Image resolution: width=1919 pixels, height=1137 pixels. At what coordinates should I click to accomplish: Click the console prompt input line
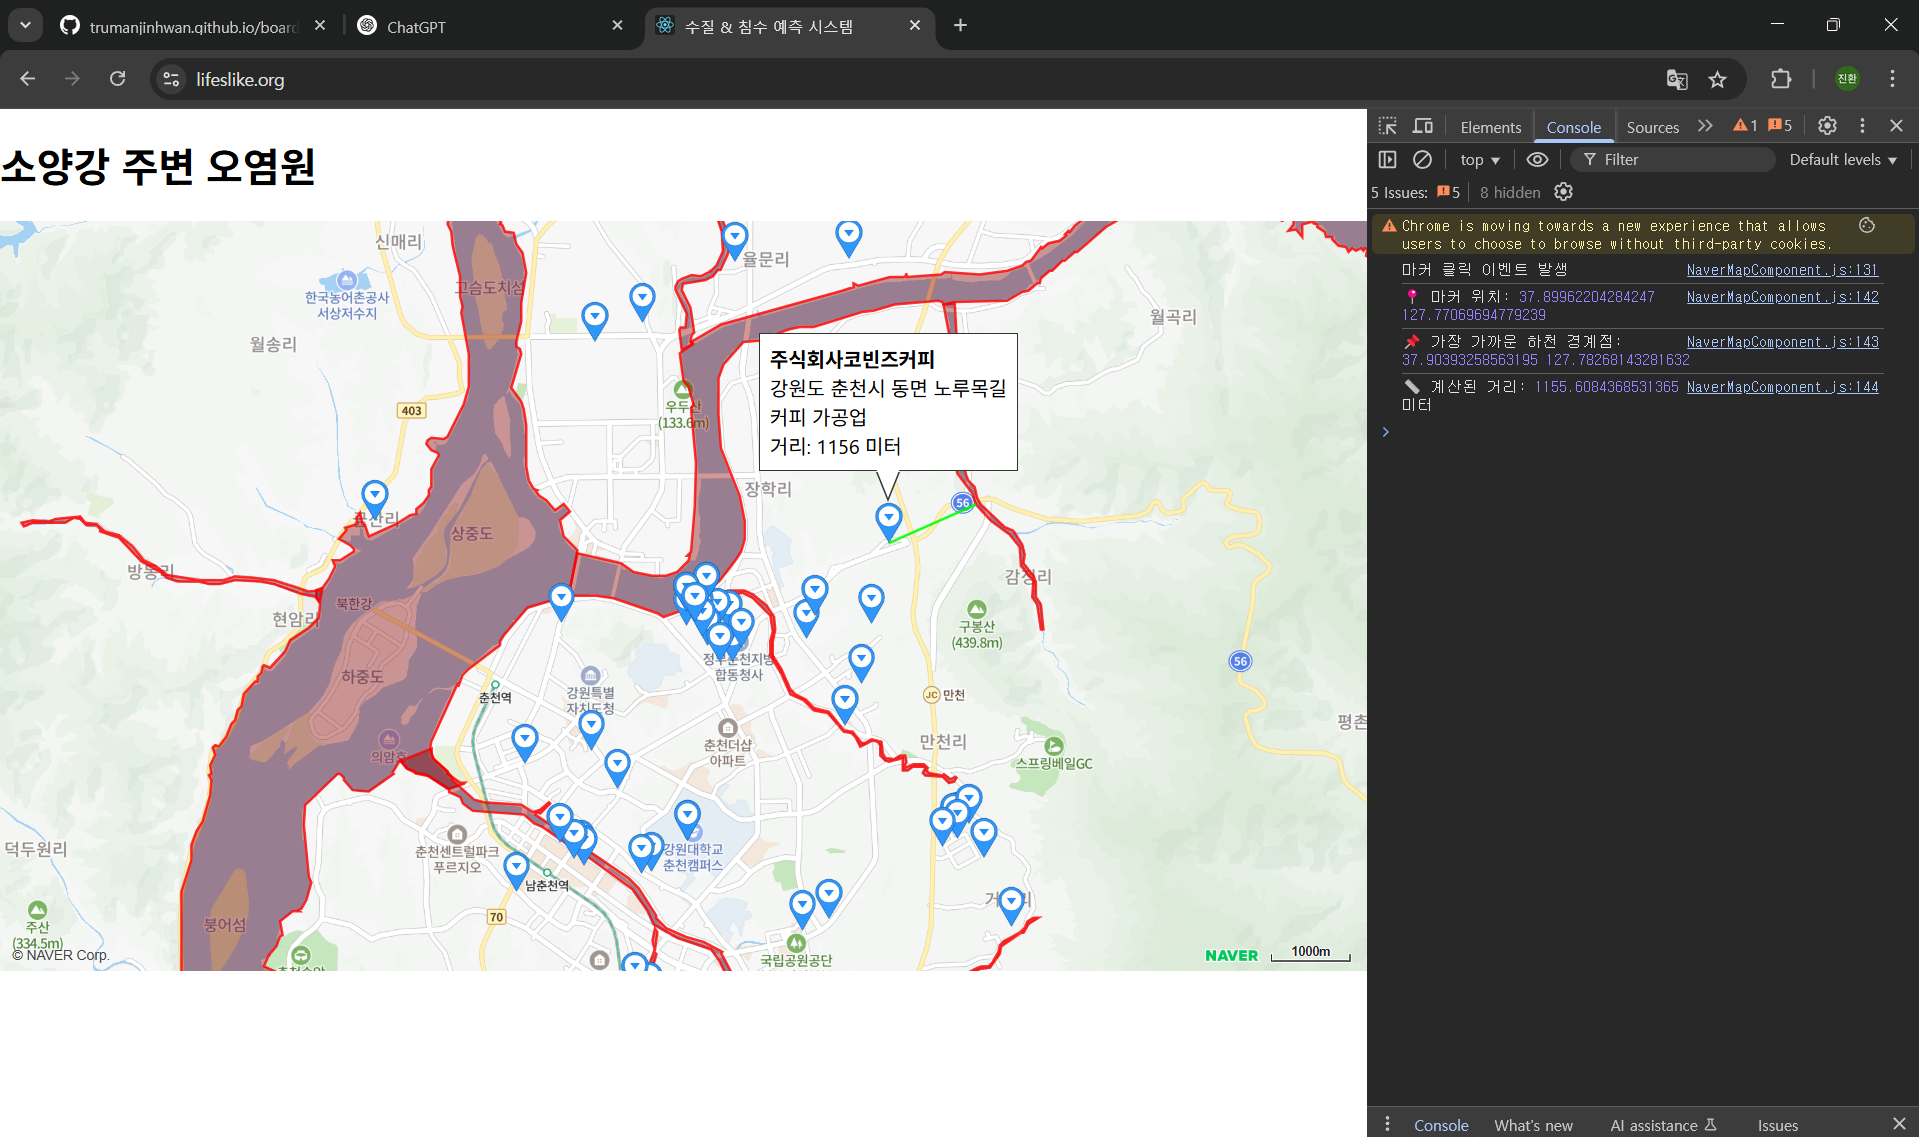click(1642, 432)
